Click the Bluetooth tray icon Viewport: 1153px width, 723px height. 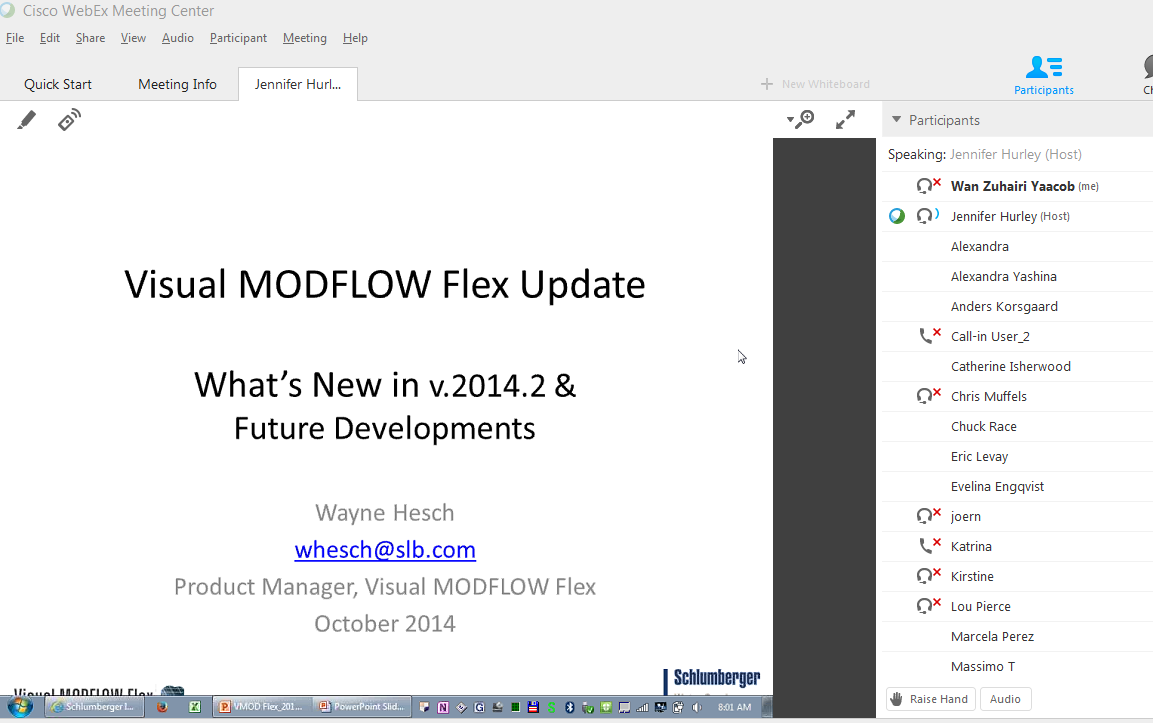(569, 708)
